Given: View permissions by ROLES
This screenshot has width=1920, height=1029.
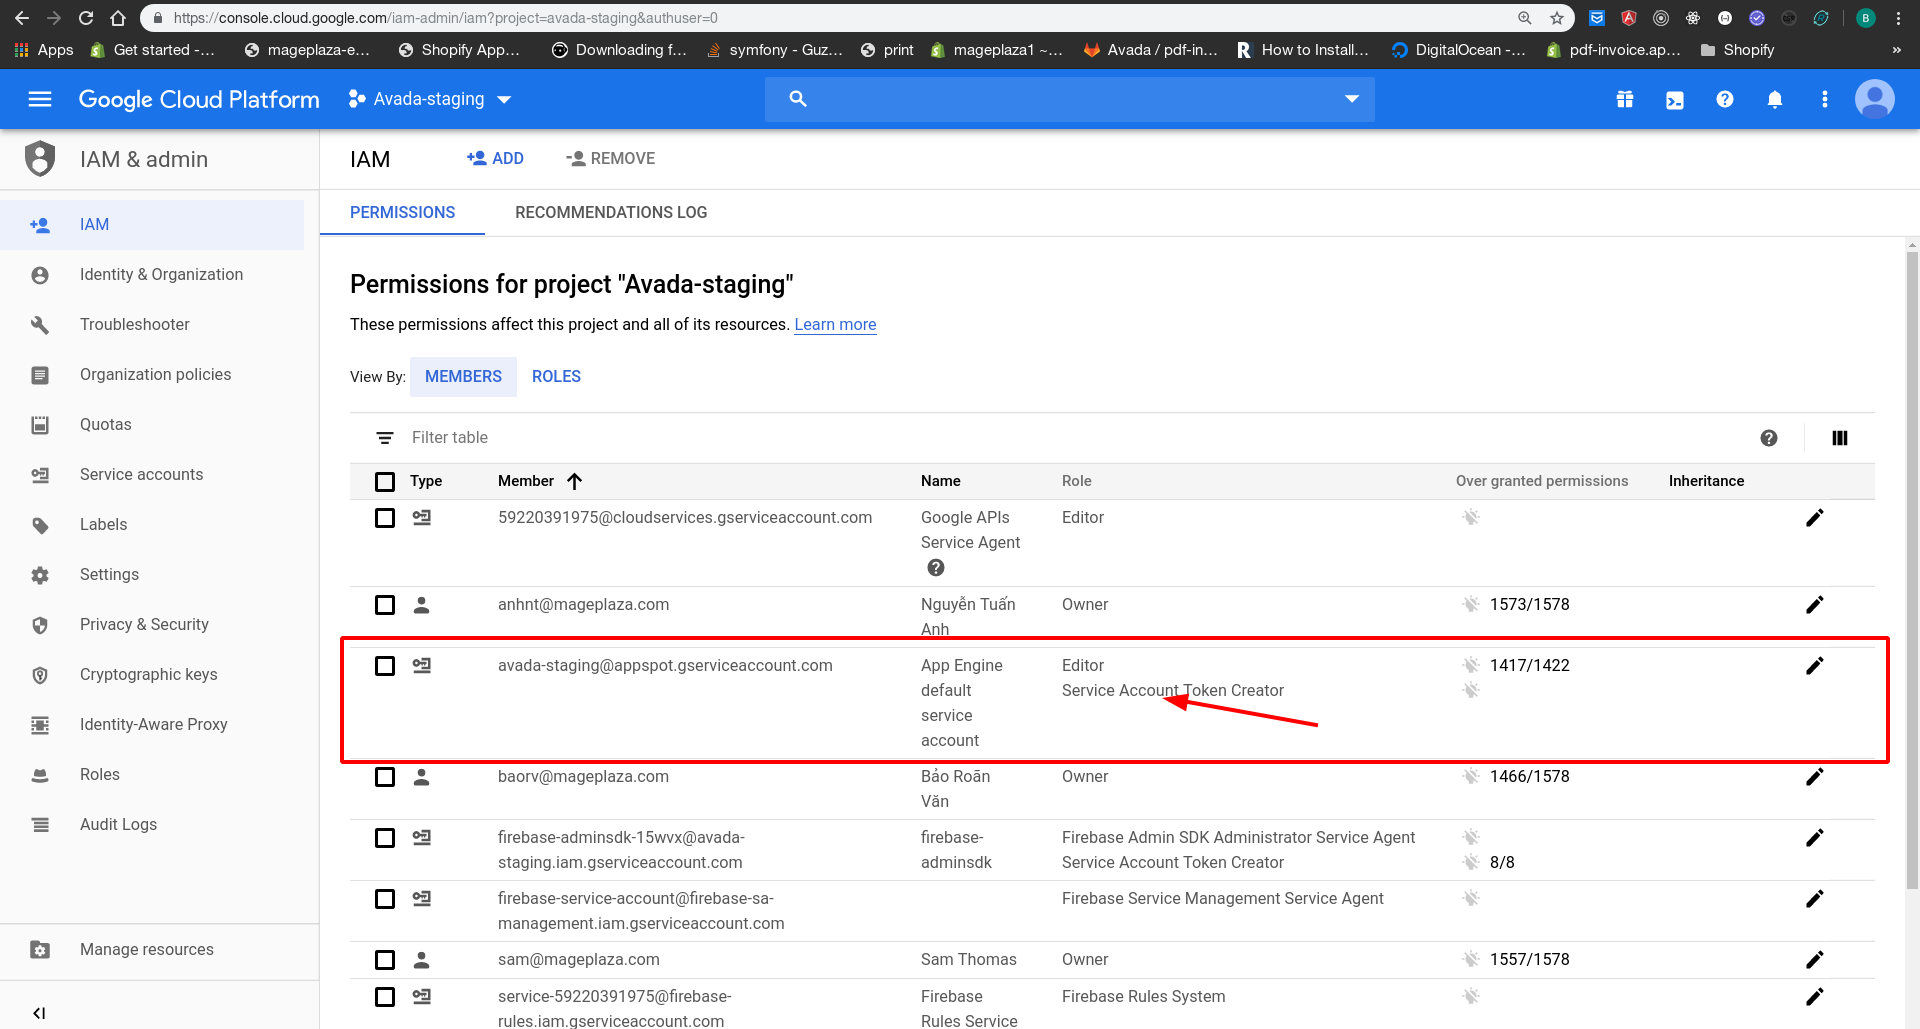Looking at the screenshot, I should (556, 376).
